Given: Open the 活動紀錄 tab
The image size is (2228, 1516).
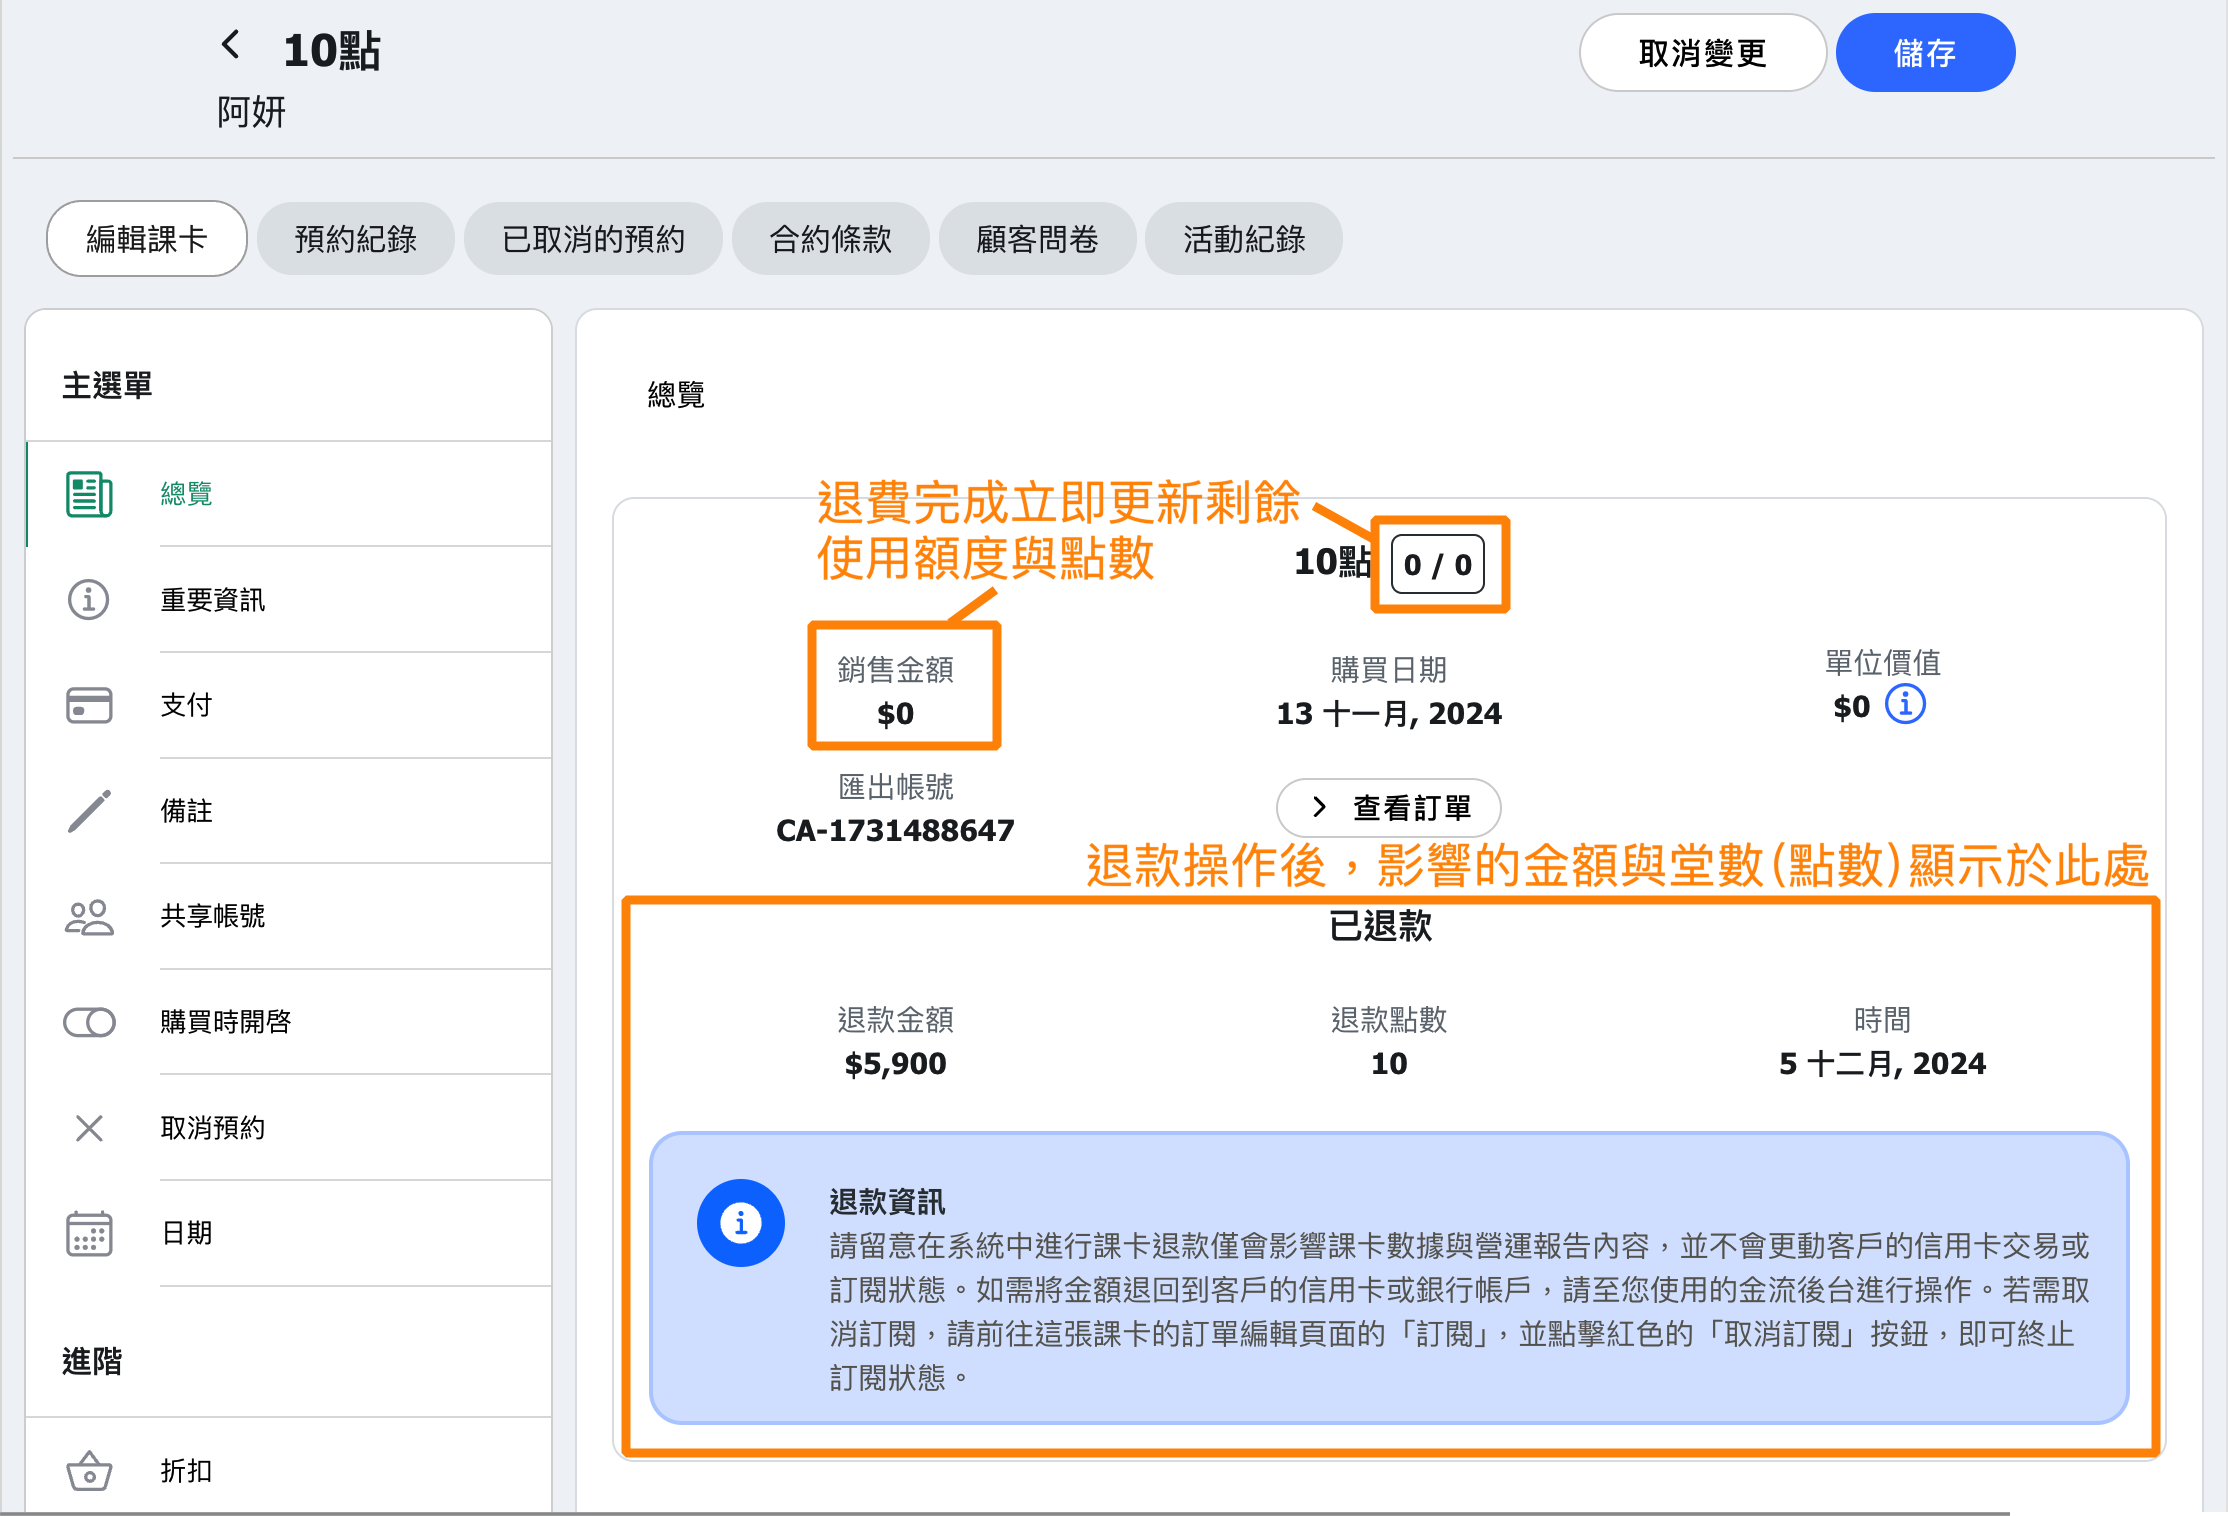Looking at the screenshot, I should click(1243, 239).
